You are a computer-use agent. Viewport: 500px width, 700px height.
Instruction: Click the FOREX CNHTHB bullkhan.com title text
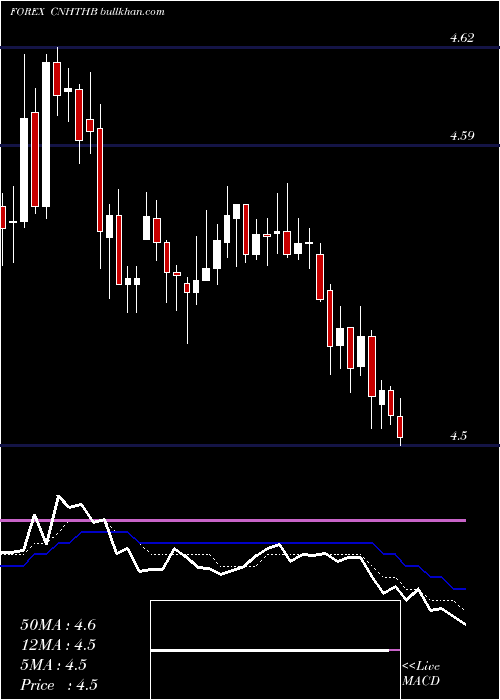(x=87, y=12)
